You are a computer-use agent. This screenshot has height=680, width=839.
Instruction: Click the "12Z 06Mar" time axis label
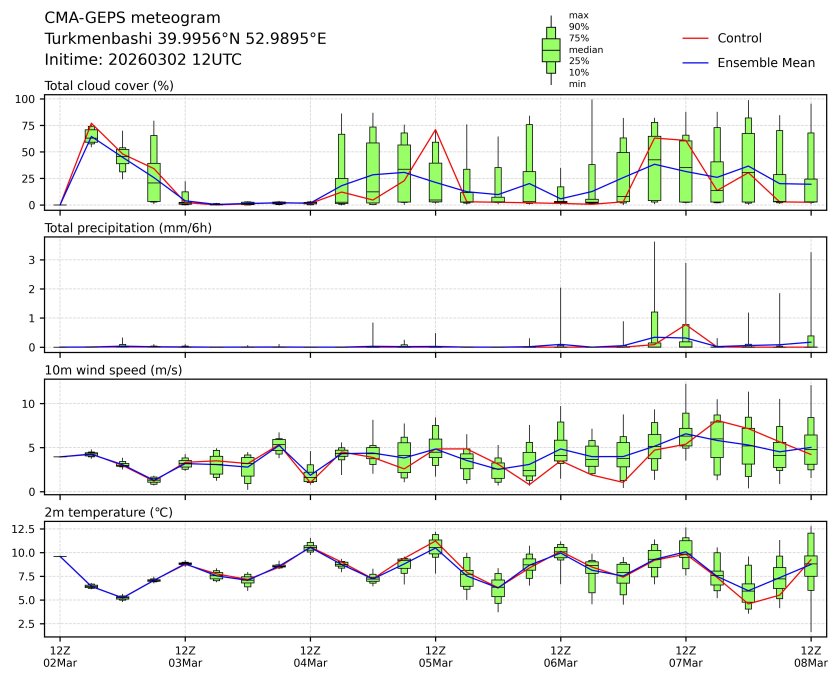pos(560,657)
